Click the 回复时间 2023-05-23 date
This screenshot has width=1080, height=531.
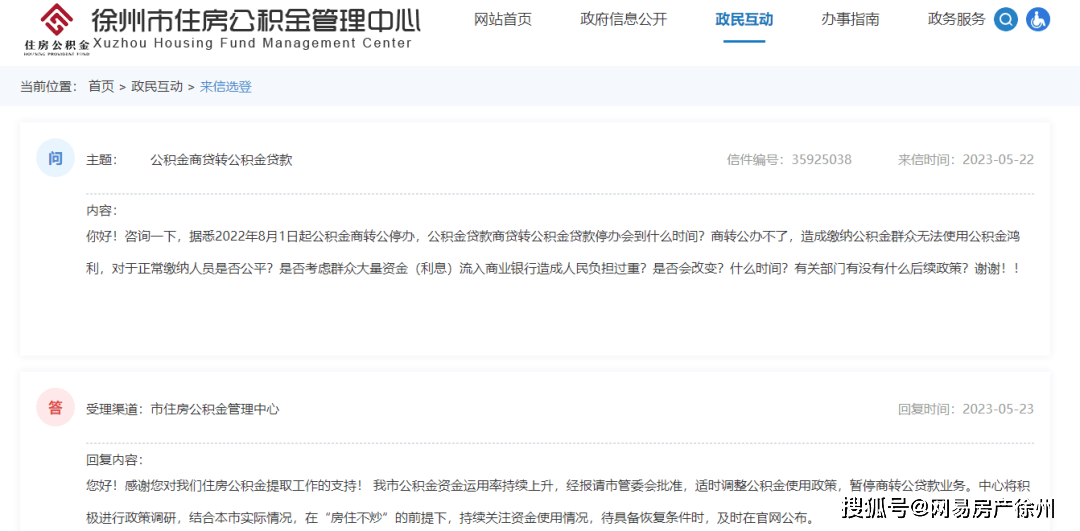[997, 409]
